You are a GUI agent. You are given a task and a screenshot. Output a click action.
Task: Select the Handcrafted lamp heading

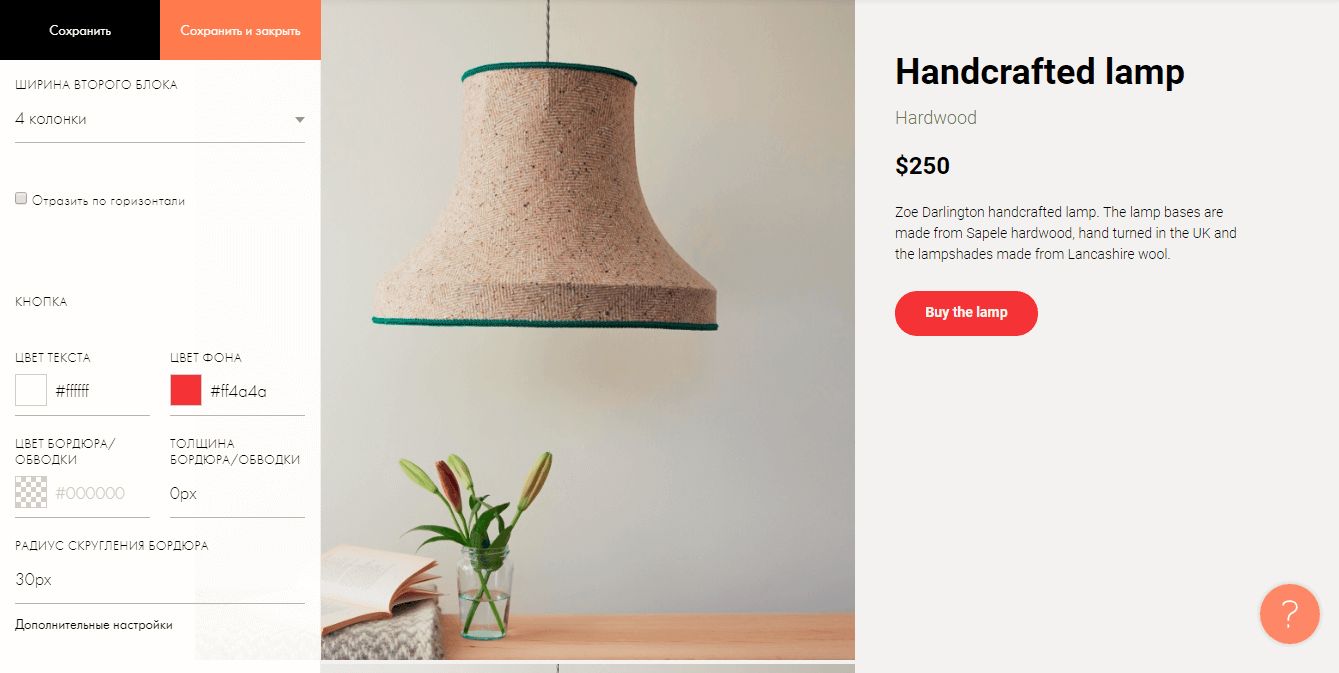(1039, 72)
